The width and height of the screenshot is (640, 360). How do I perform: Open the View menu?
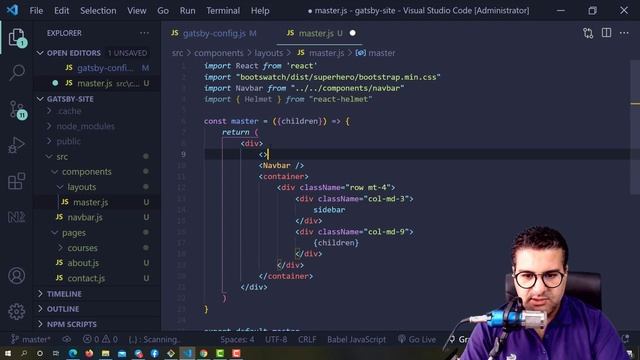tap(136, 11)
